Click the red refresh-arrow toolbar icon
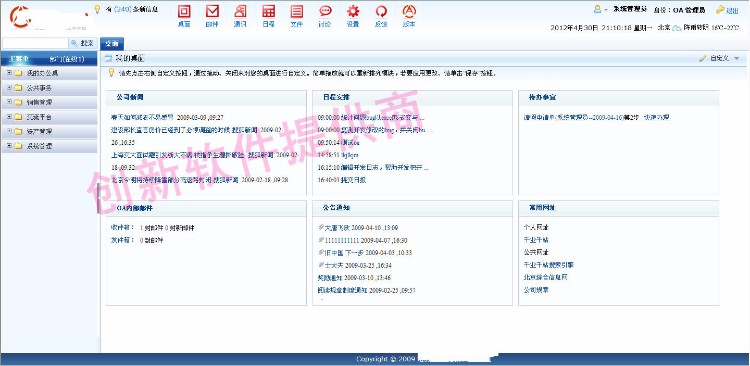The height and width of the screenshot is (366, 750). (381, 11)
